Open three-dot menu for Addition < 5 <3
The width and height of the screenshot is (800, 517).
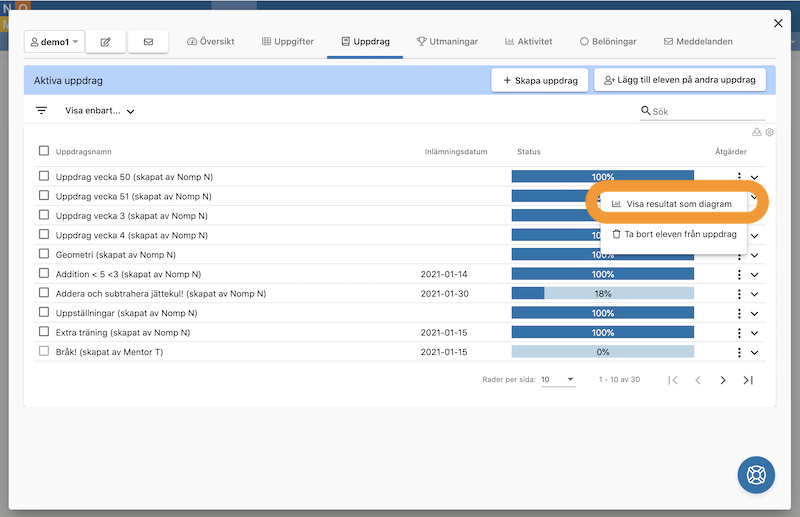(739, 275)
